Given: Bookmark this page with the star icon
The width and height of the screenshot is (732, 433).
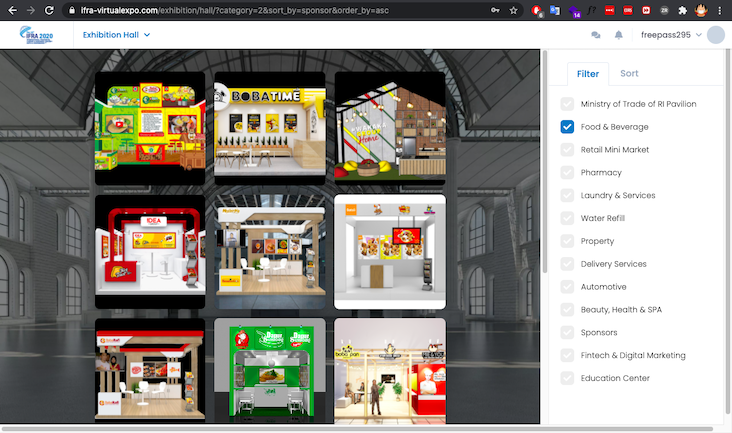Looking at the screenshot, I should (513, 10).
